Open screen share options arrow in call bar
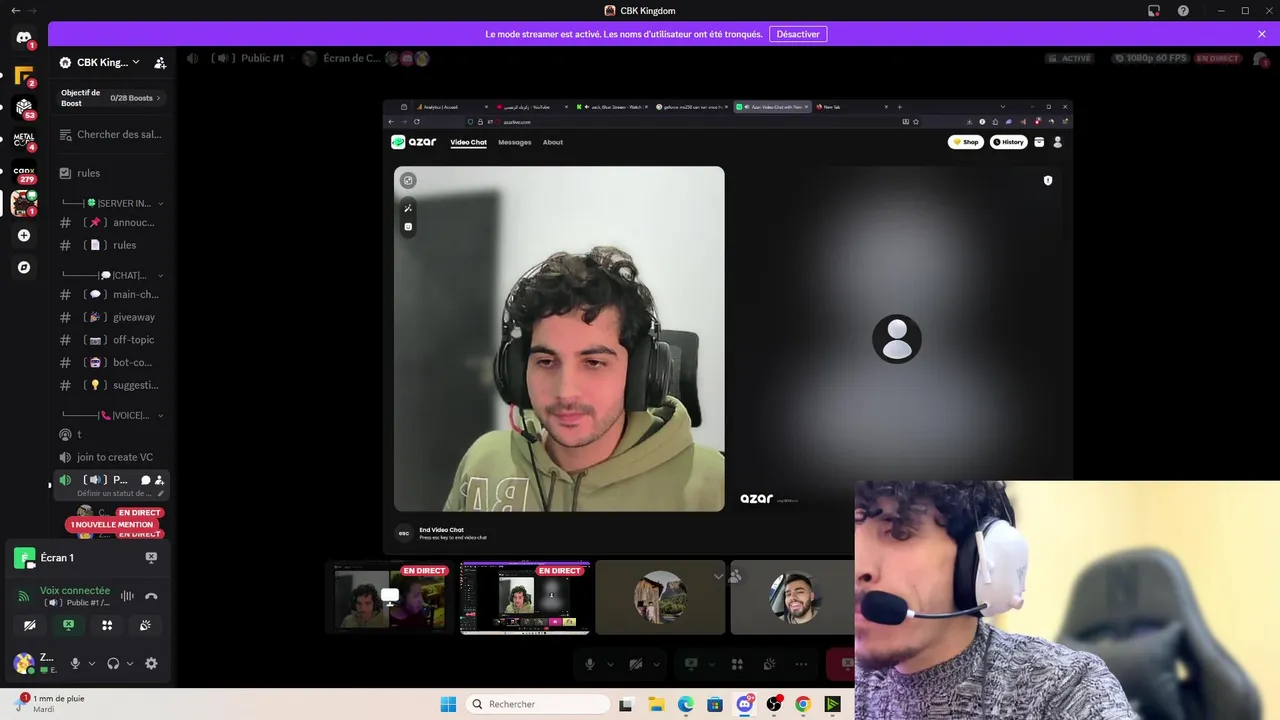This screenshot has width=1280, height=720. coord(712,664)
